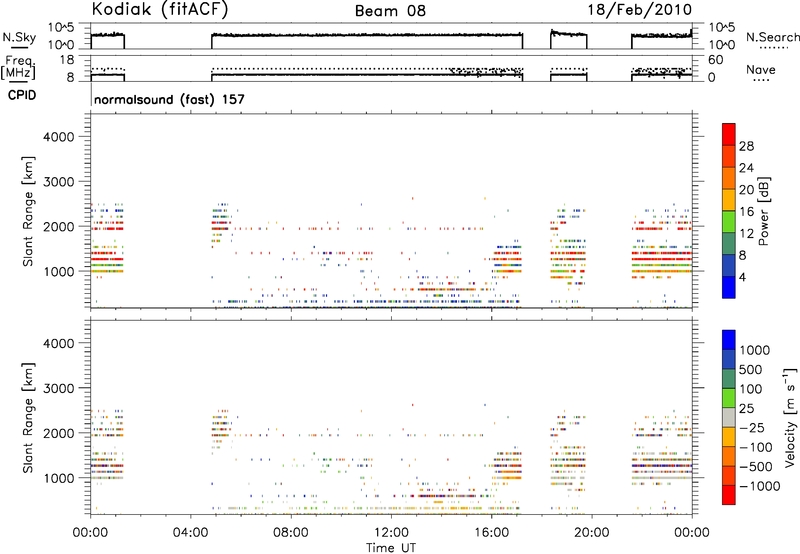Click the dotted line sample under 'Nave'
Image resolution: width=800 pixels, height=554 pixels.
(761, 80)
